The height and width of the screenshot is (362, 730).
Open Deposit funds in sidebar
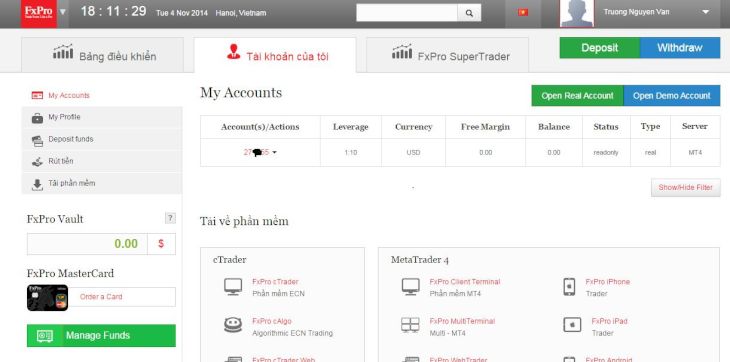click(101, 139)
